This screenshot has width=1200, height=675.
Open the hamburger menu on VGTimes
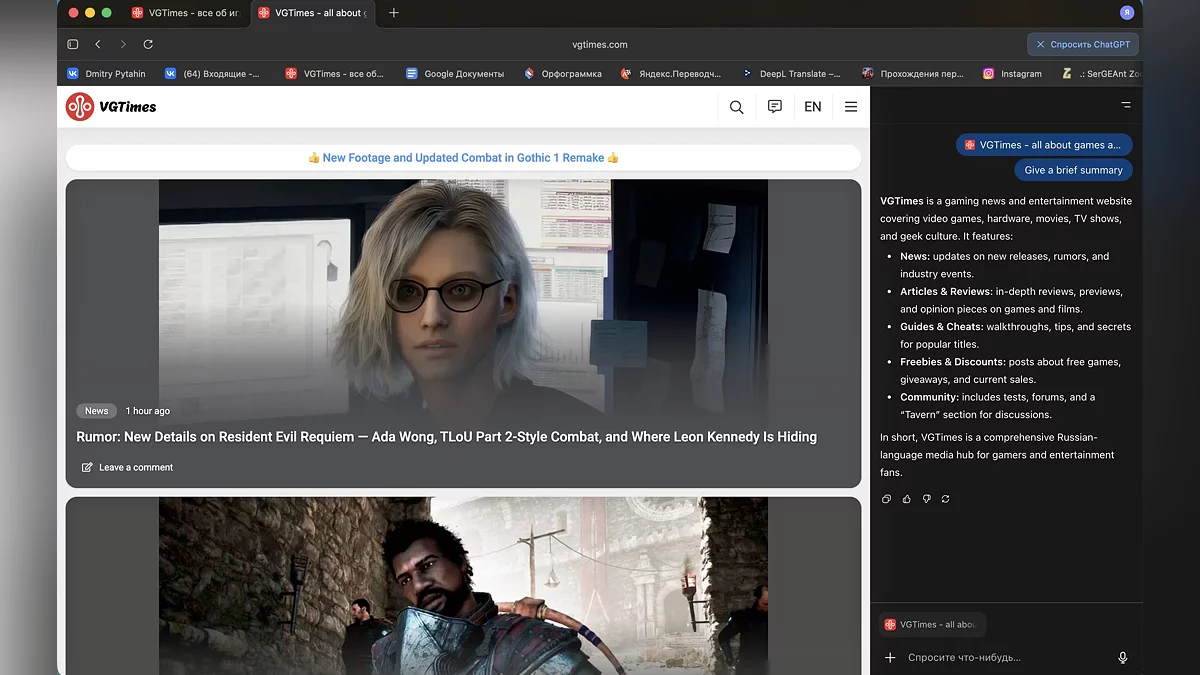(851, 107)
